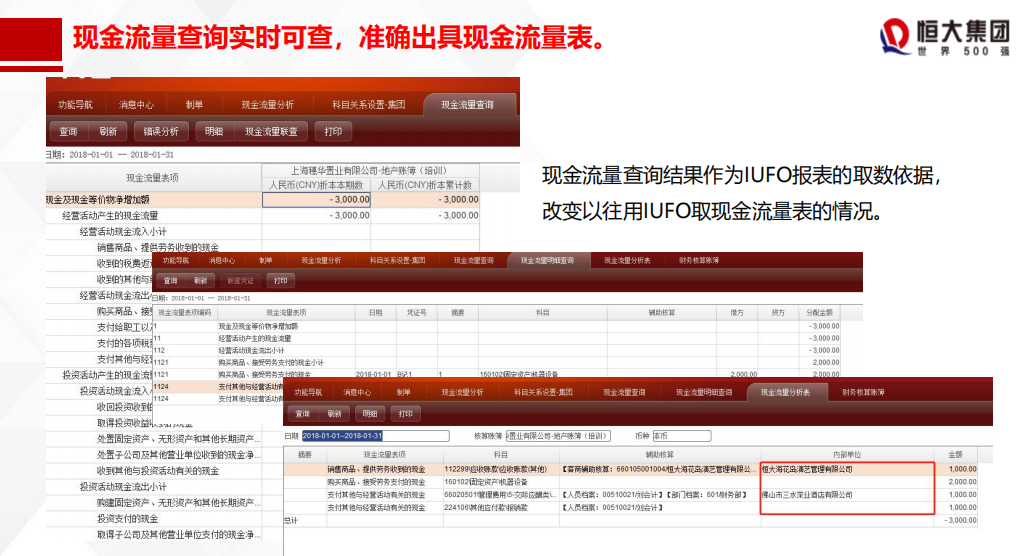Open 消息中心 tab in the 现金流量查询 window

click(136, 104)
